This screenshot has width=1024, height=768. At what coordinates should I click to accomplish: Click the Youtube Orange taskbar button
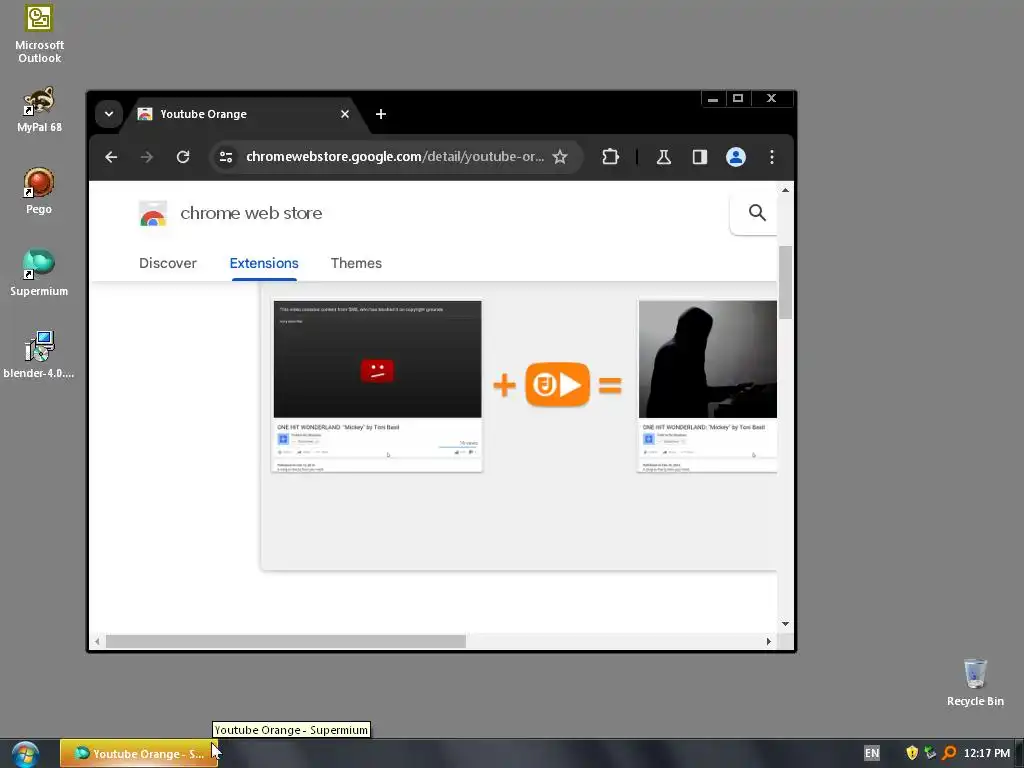tap(138, 754)
